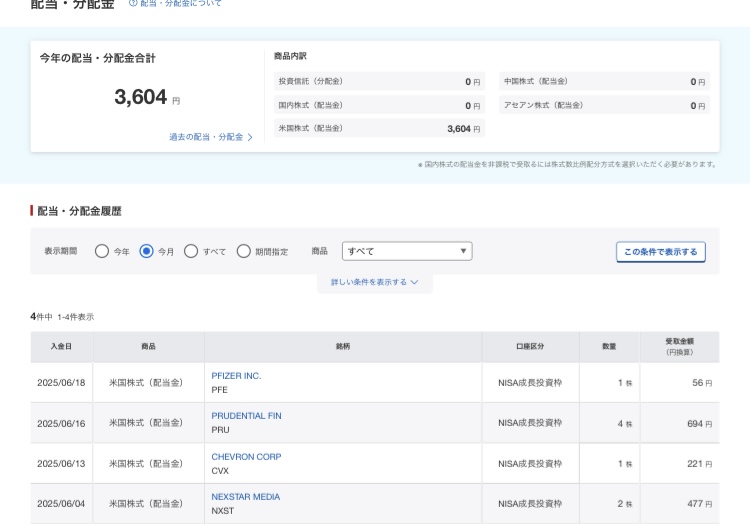
Task: Click the 中国株式（配当金）breakdown row
Action: click(605, 81)
